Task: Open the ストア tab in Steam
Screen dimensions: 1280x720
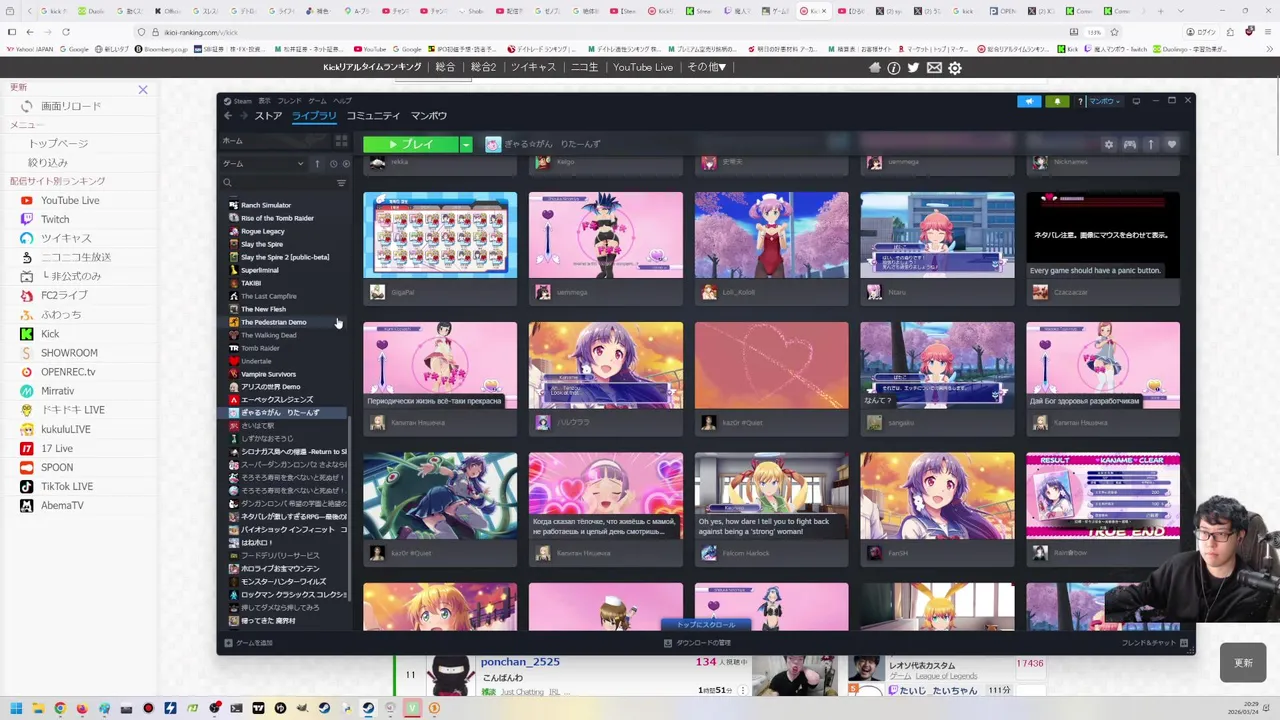Action: pyautogui.click(x=268, y=116)
